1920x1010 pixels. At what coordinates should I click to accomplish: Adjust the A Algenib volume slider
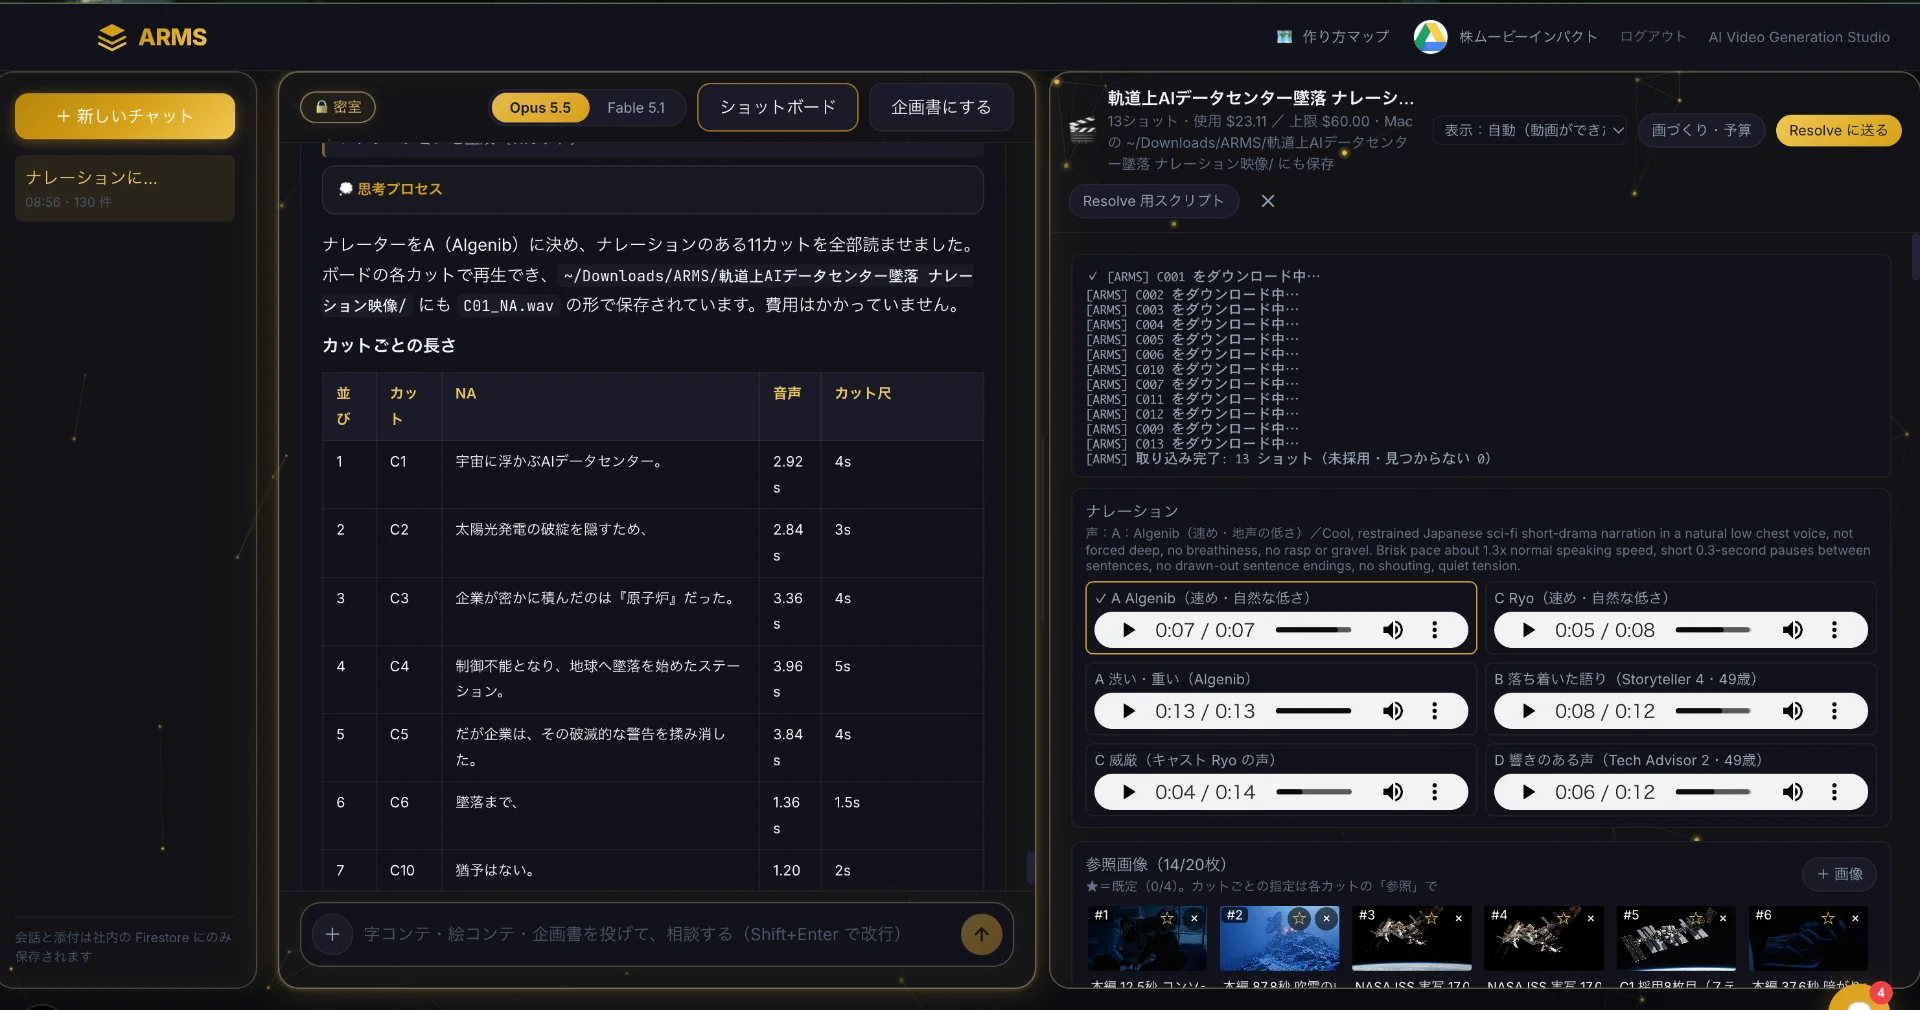click(x=1313, y=630)
